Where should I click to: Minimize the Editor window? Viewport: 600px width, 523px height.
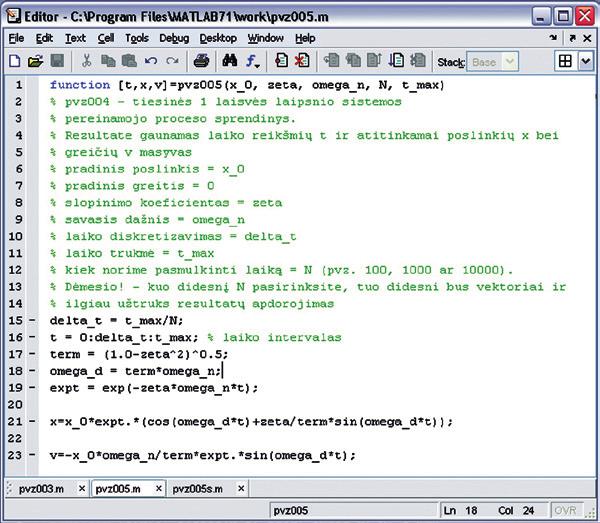click(541, 17)
